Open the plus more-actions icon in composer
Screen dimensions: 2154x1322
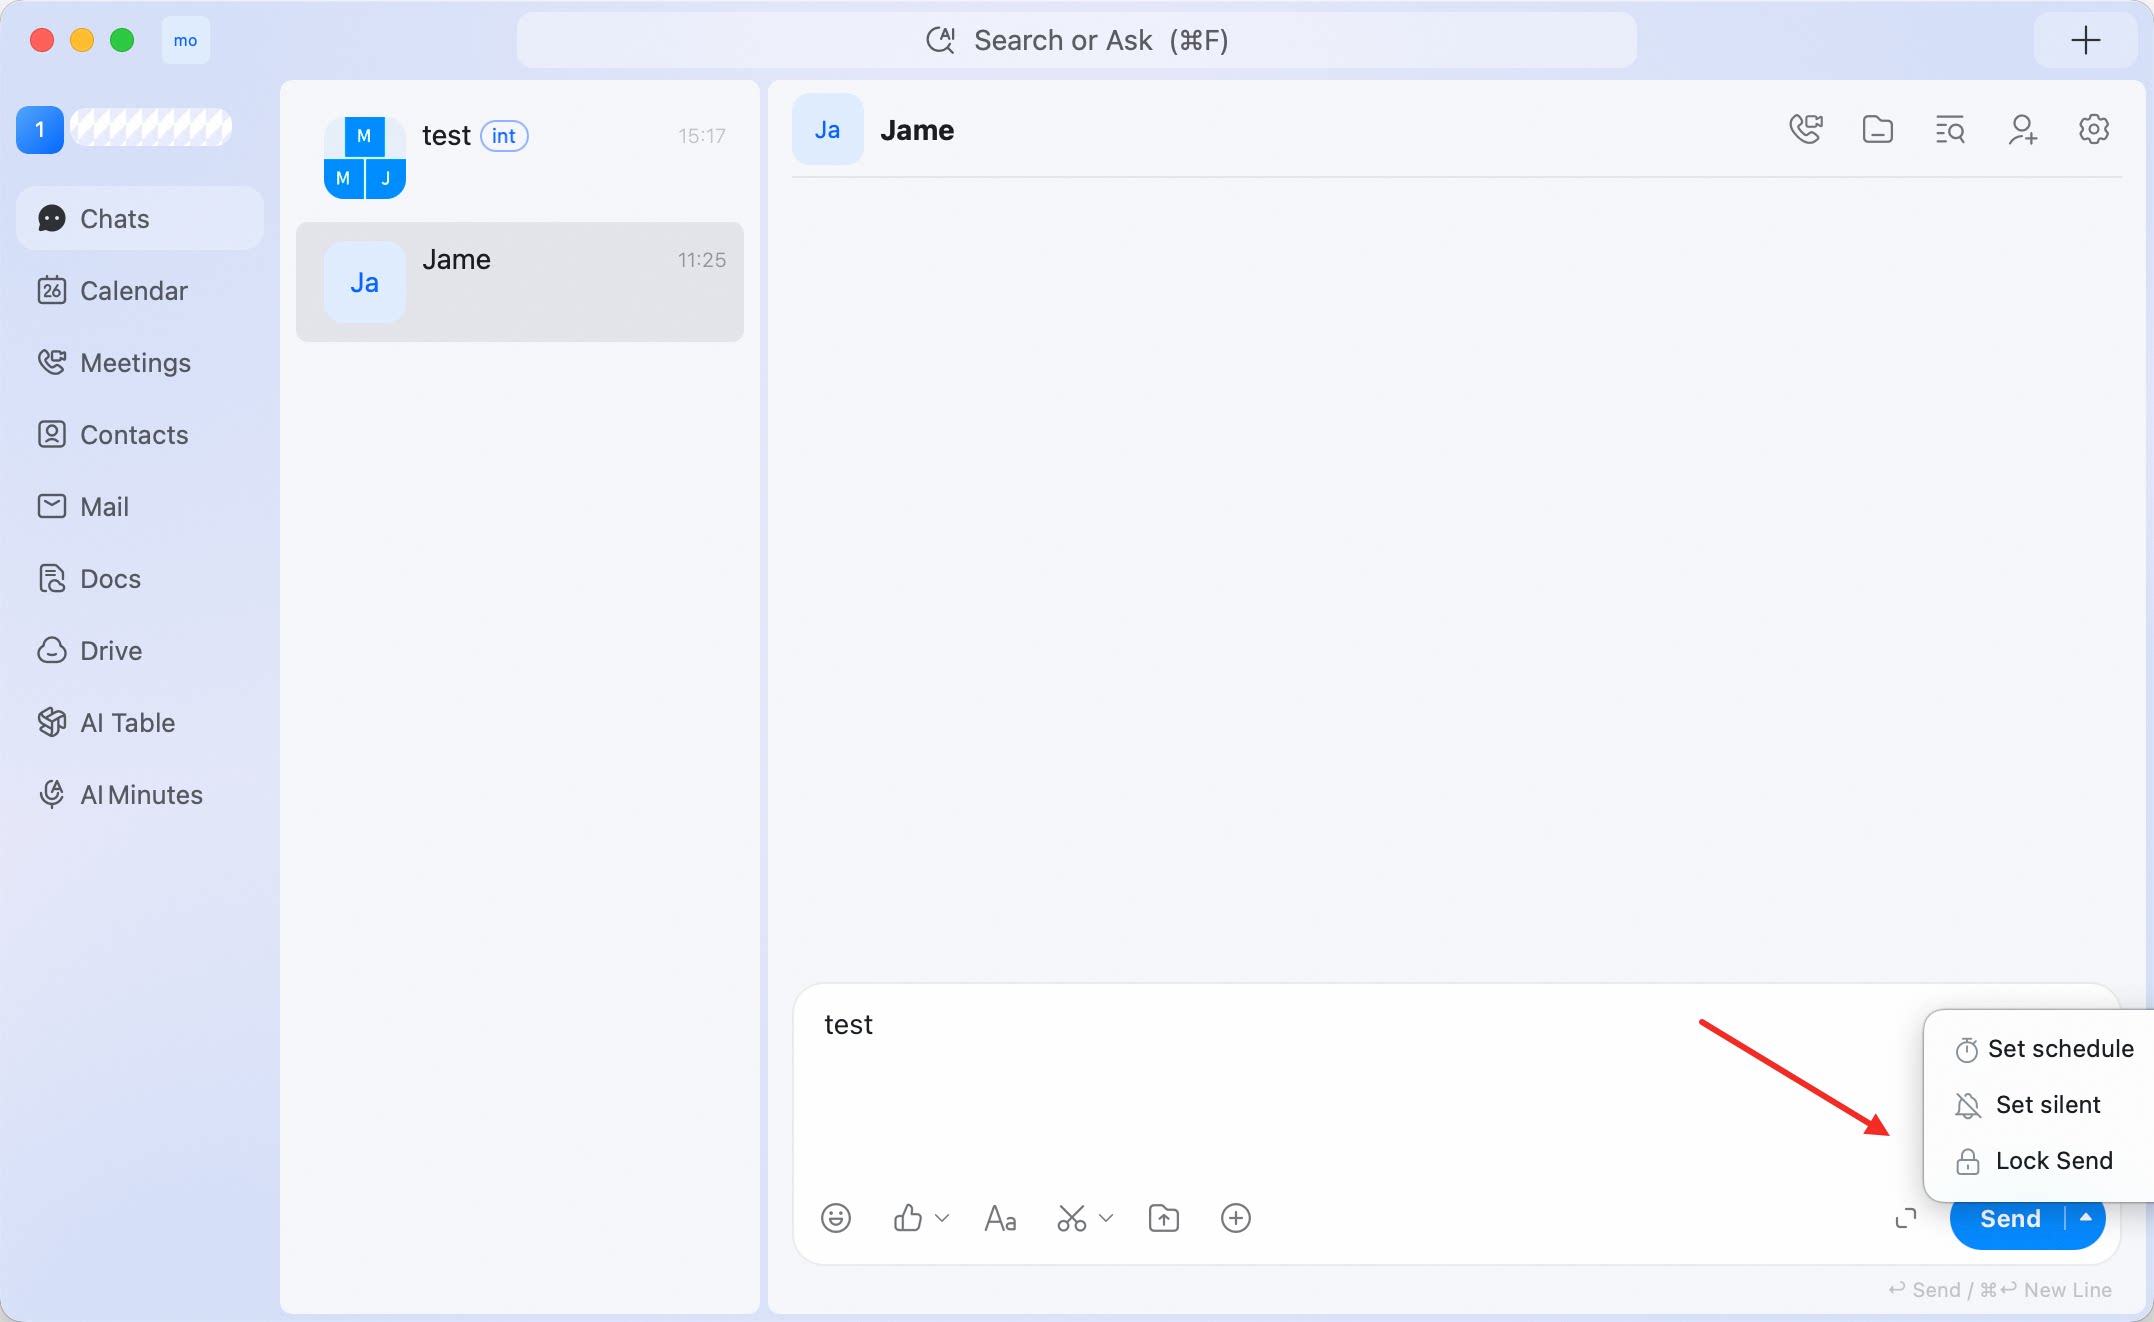tap(1236, 1218)
